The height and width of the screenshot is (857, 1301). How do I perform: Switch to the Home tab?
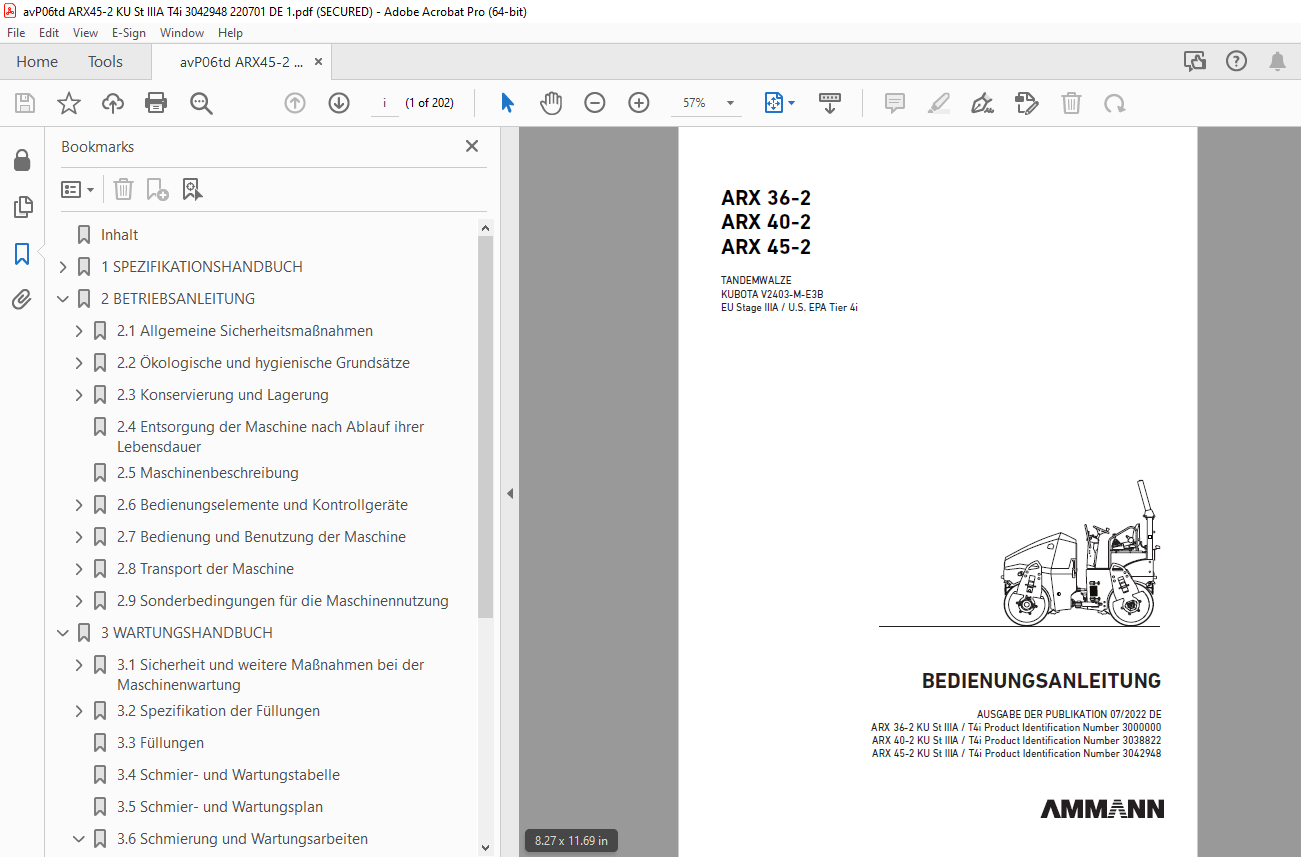(37, 62)
